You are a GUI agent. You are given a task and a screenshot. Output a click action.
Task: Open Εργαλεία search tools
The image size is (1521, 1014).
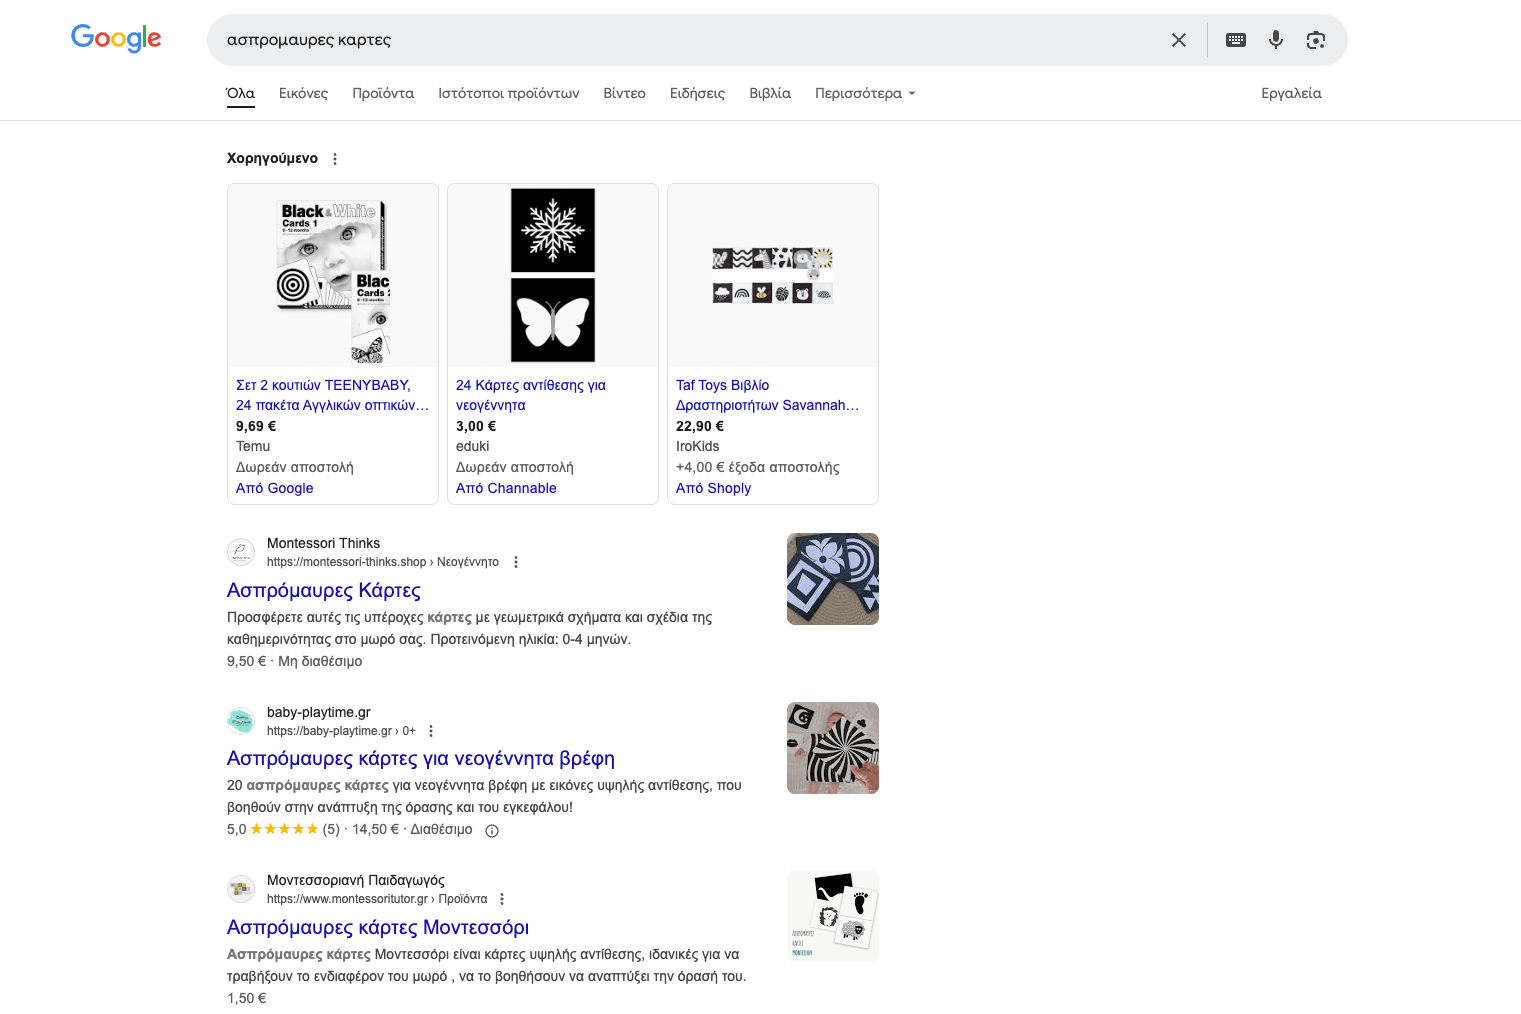(1291, 93)
